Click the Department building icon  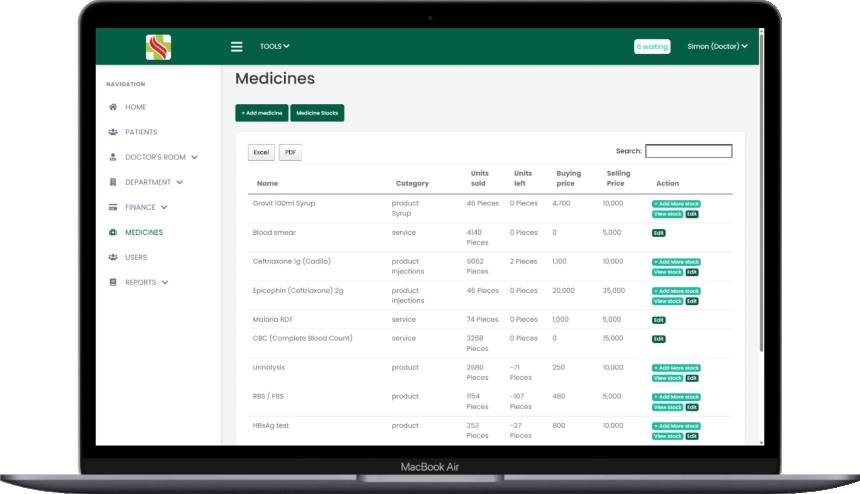[113, 182]
